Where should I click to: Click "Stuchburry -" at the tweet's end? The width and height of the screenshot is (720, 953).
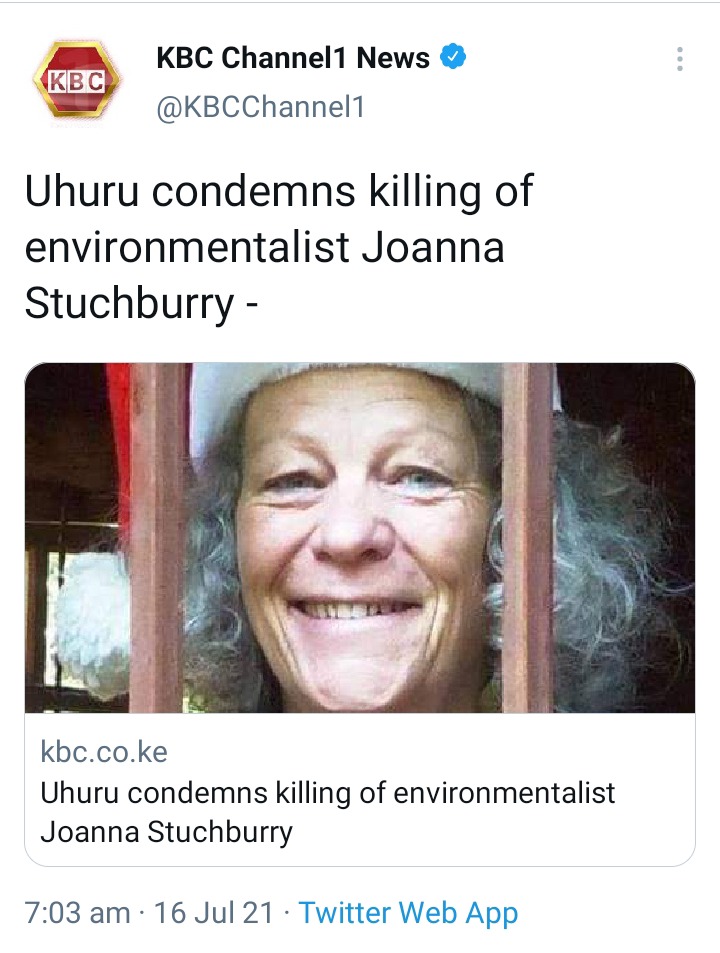click(x=140, y=304)
